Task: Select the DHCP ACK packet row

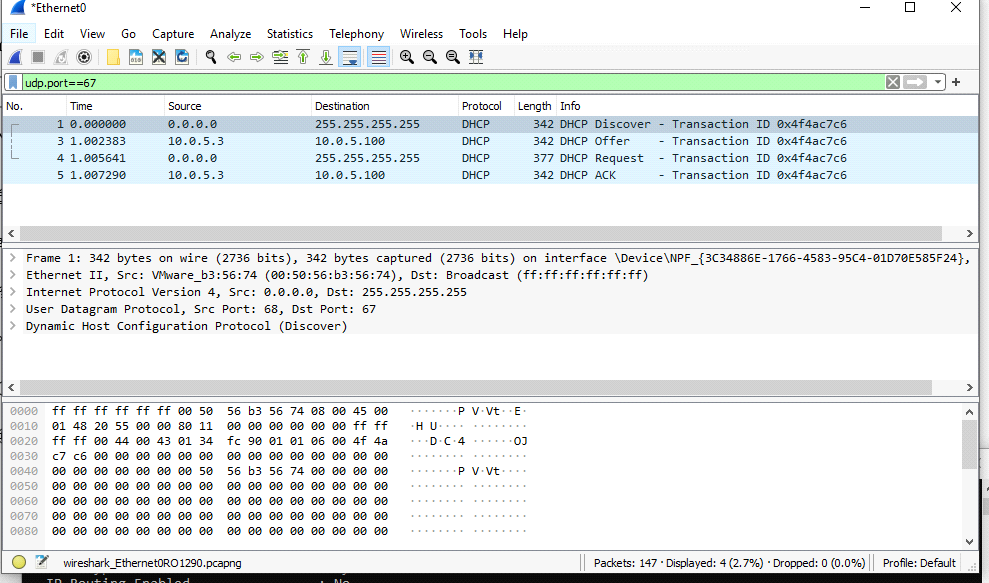Action: (490, 175)
